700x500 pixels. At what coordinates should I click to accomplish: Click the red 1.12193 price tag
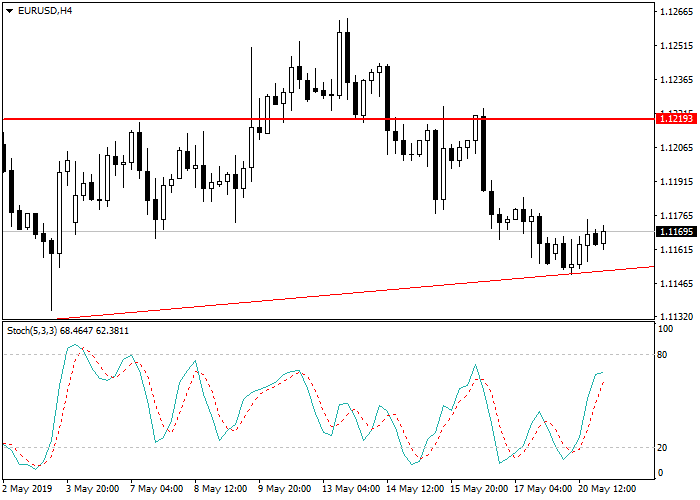point(676,119)
